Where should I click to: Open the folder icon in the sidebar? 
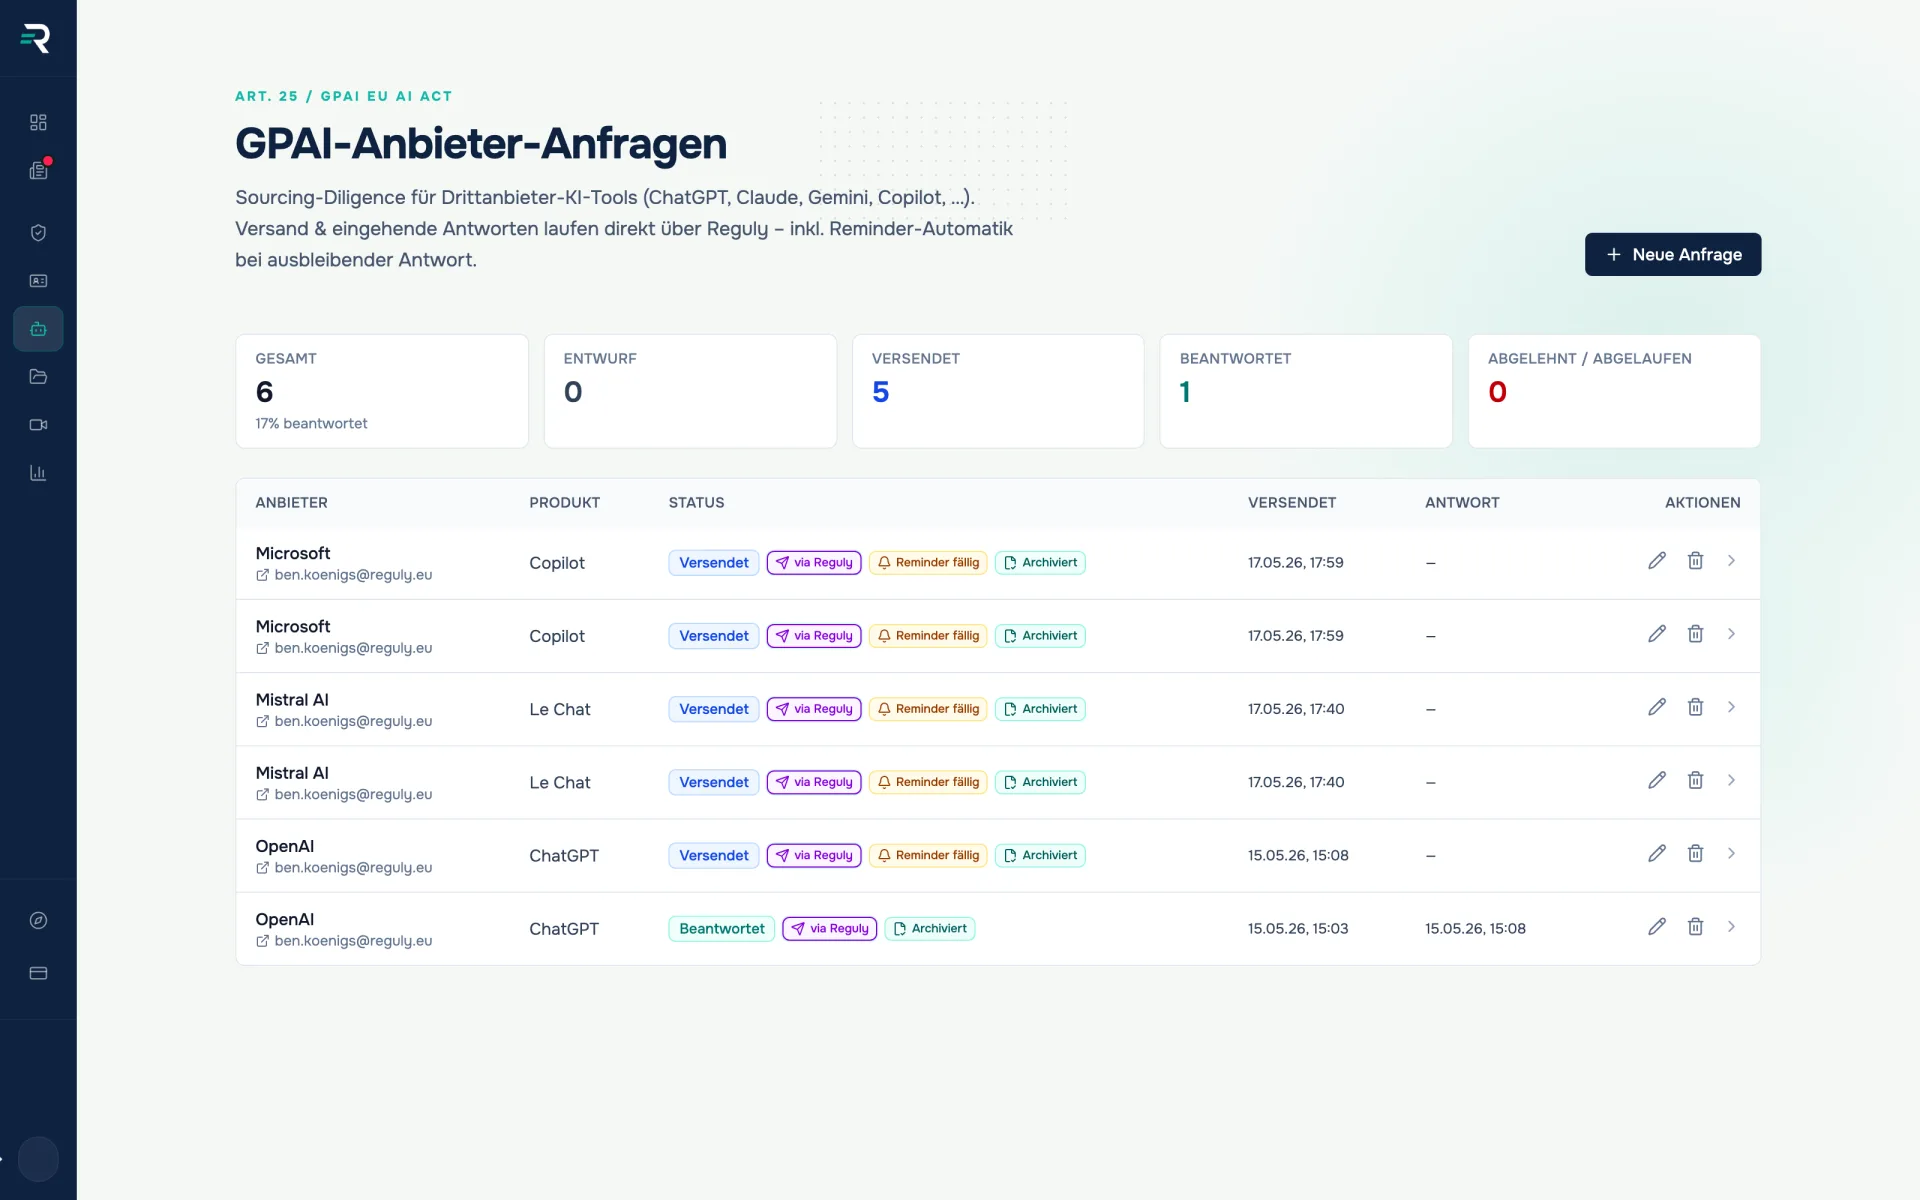click(x=38, y=377)
